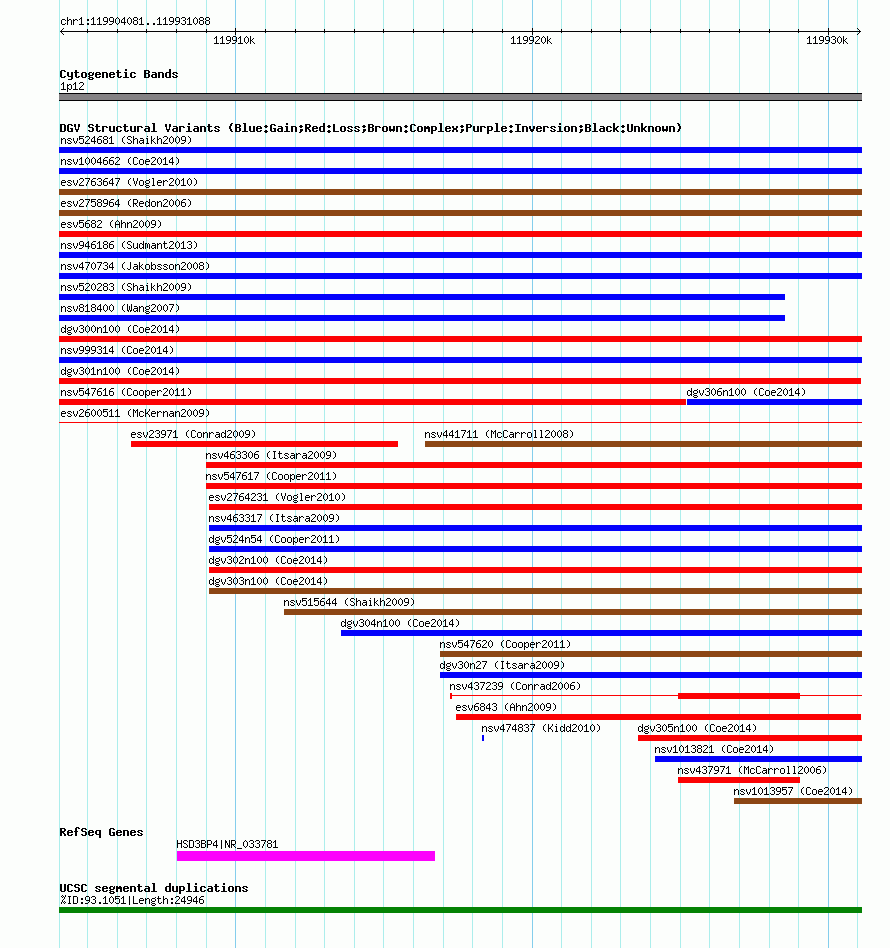Open the dgv300n100 (Coe2014) label

(120, 330)
